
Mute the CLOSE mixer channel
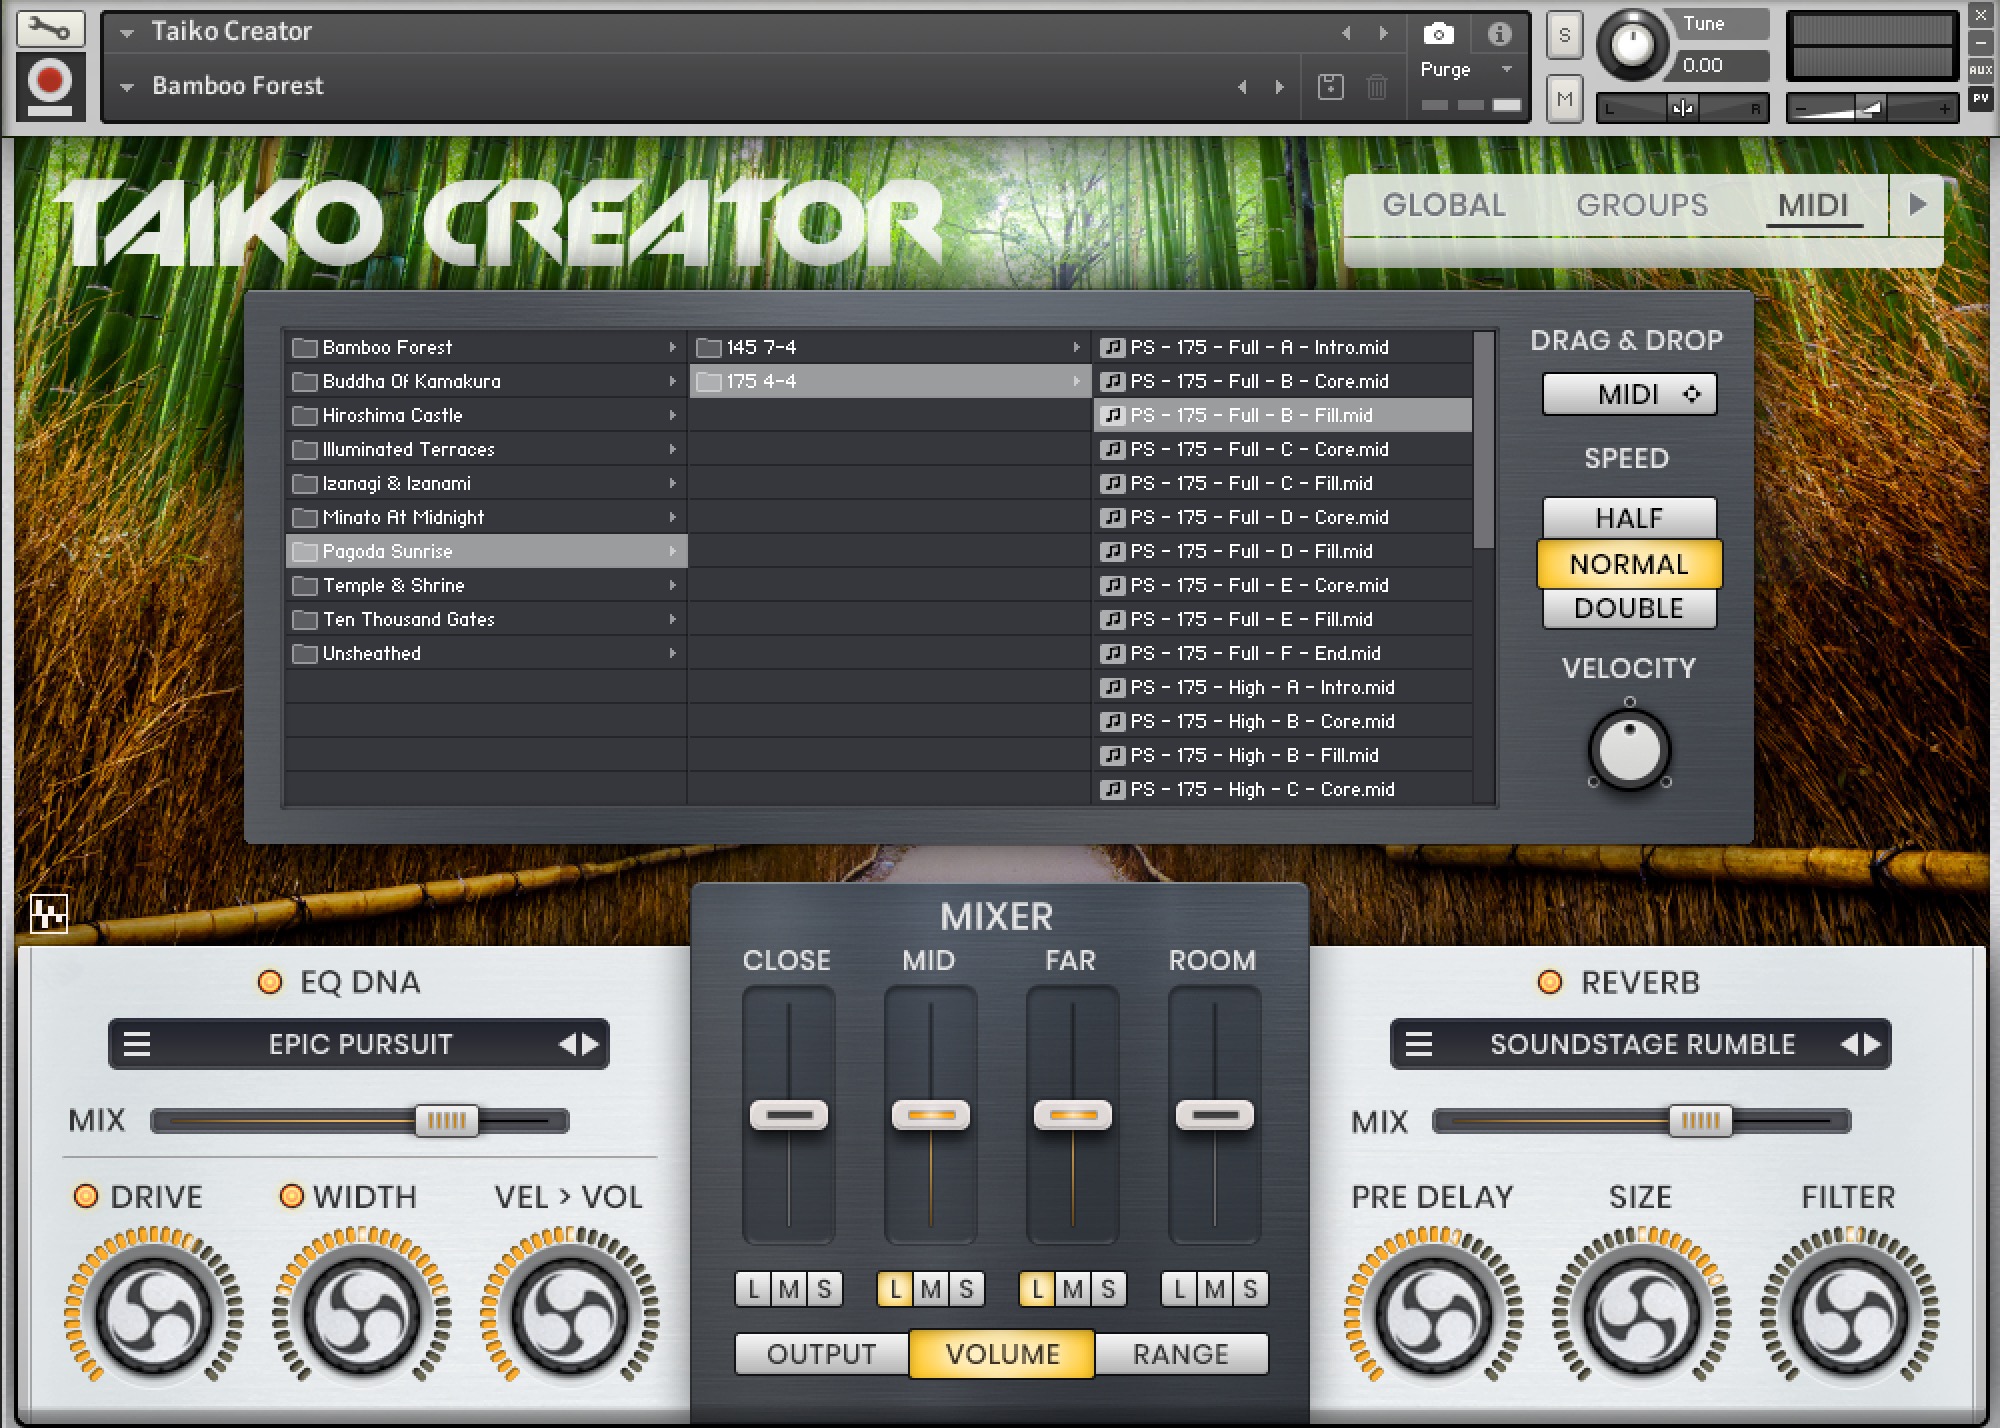pos(789,1289)
